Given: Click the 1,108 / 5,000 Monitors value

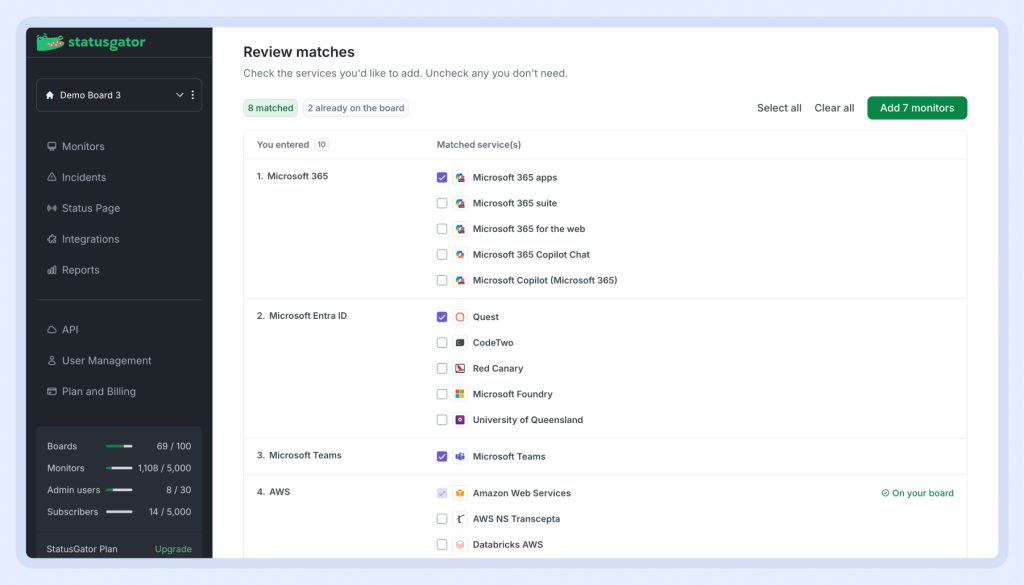Looking at the screenshot, I should (165, 468).
